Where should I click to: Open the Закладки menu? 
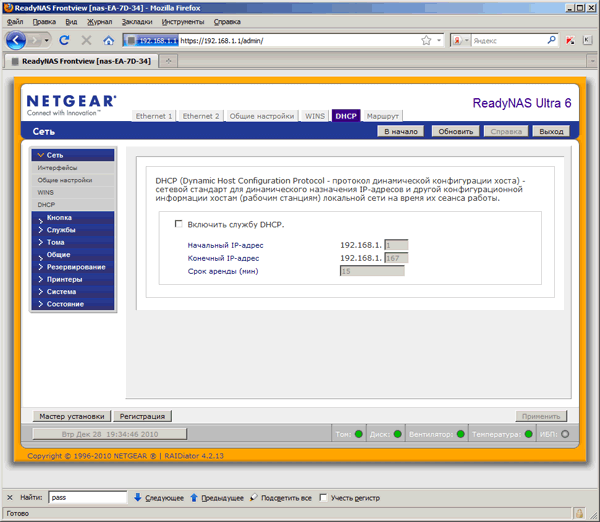pos(137,22)
